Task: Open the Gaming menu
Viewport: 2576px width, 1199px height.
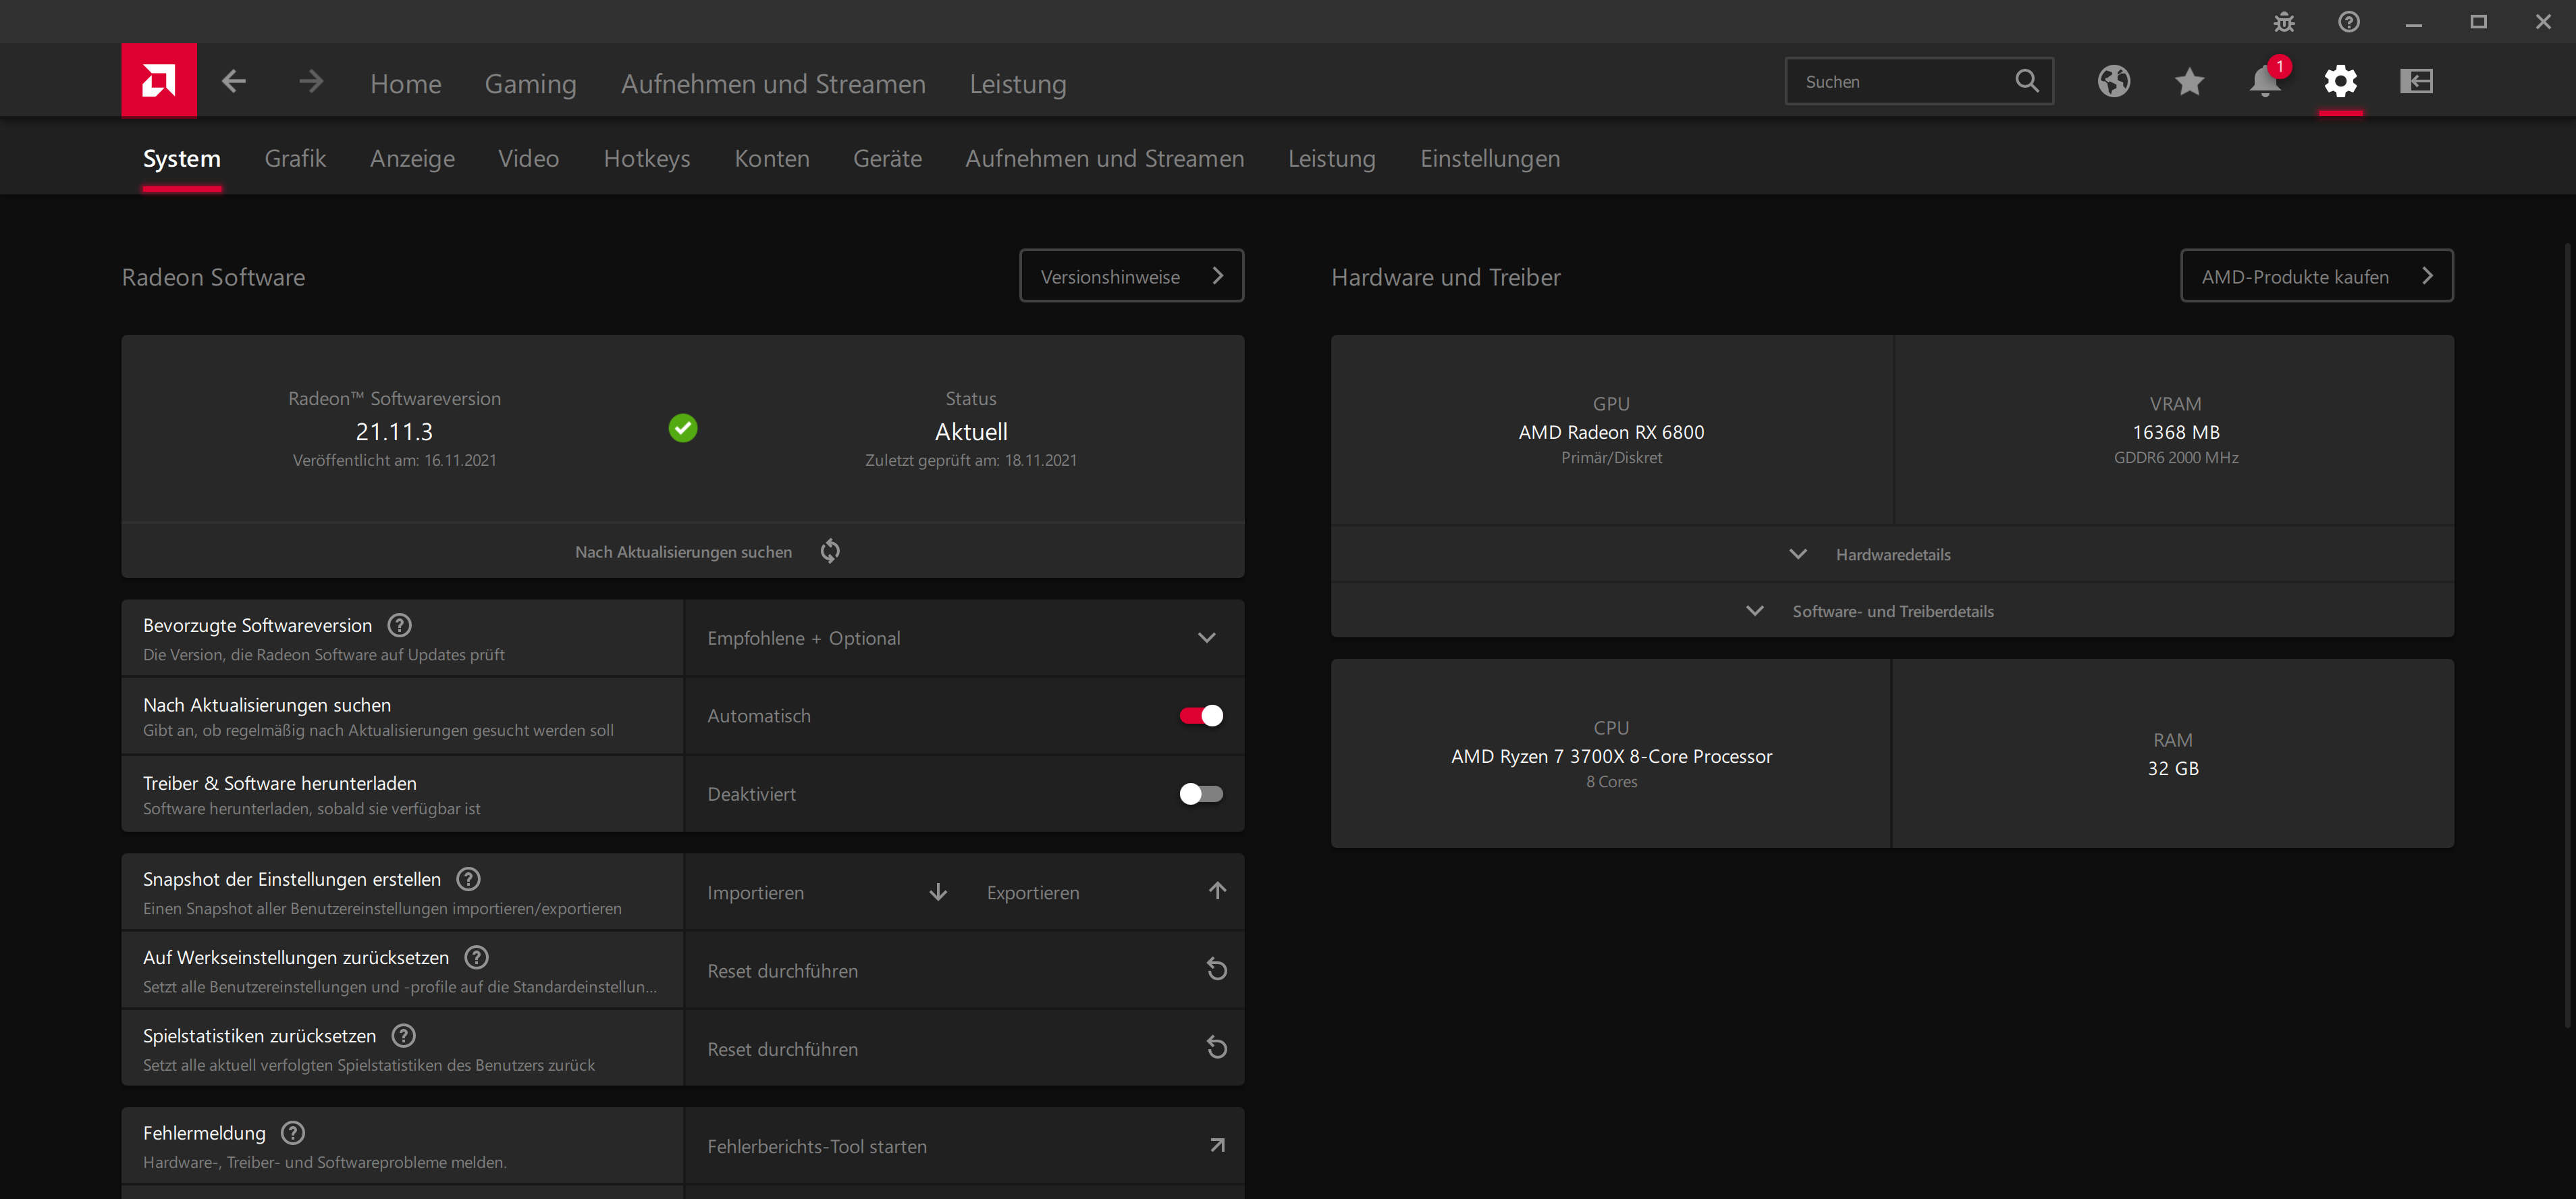Action: (x=530, y=84)
